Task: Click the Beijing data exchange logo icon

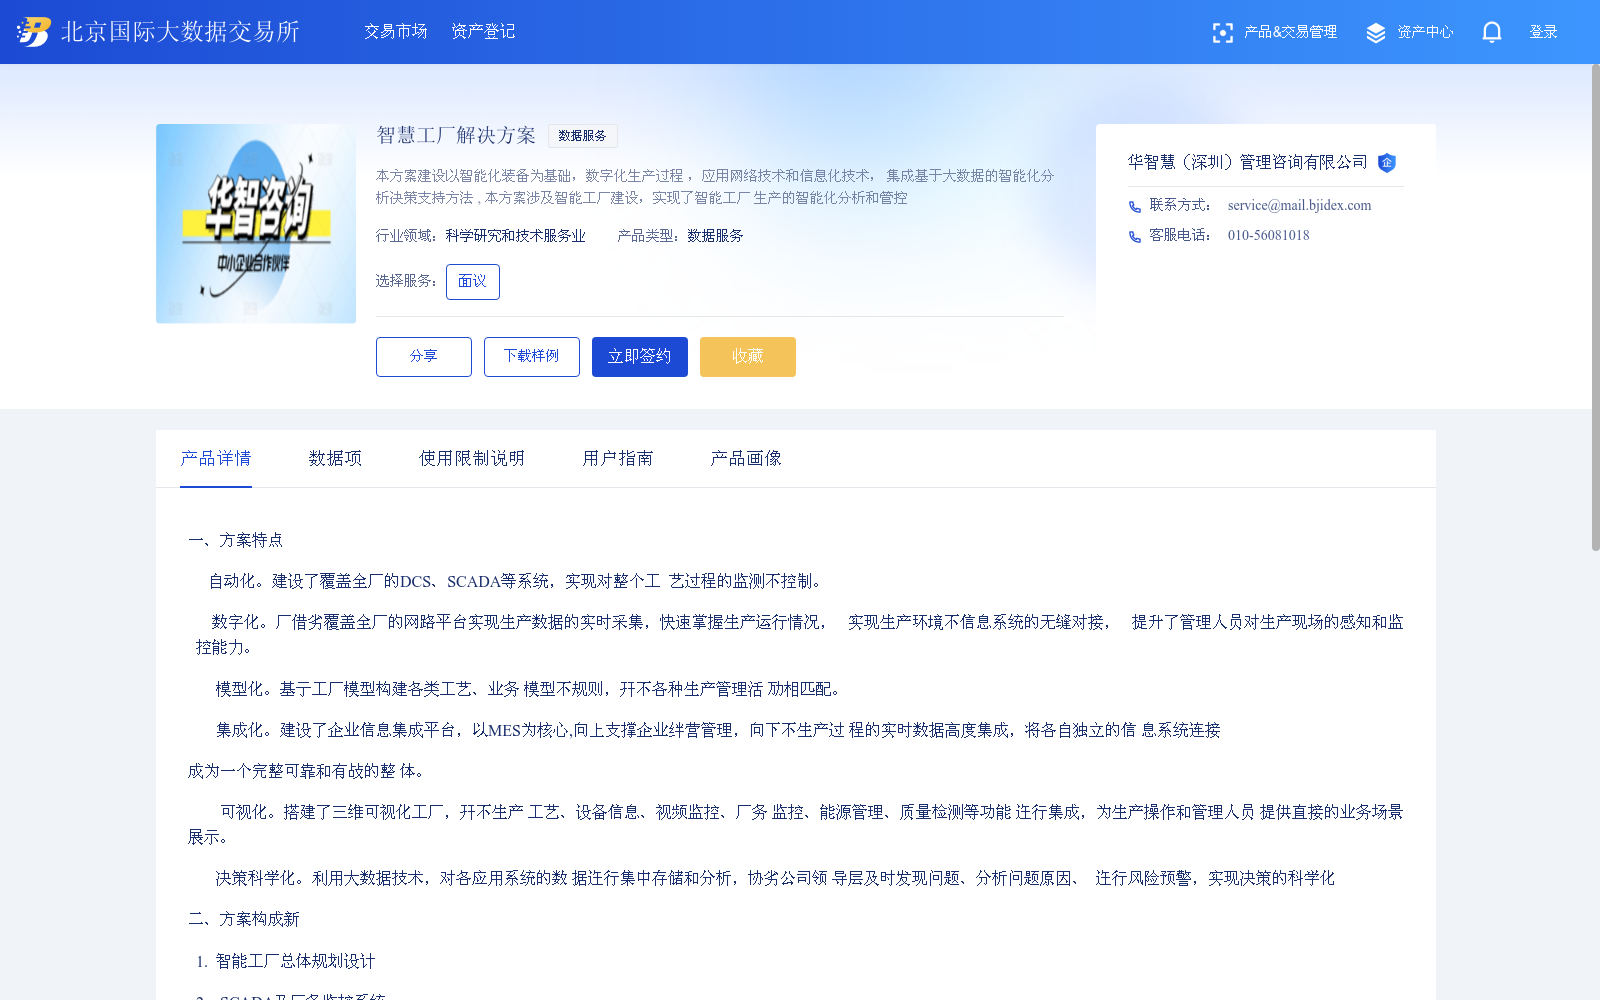Action: tap(34, 32)
